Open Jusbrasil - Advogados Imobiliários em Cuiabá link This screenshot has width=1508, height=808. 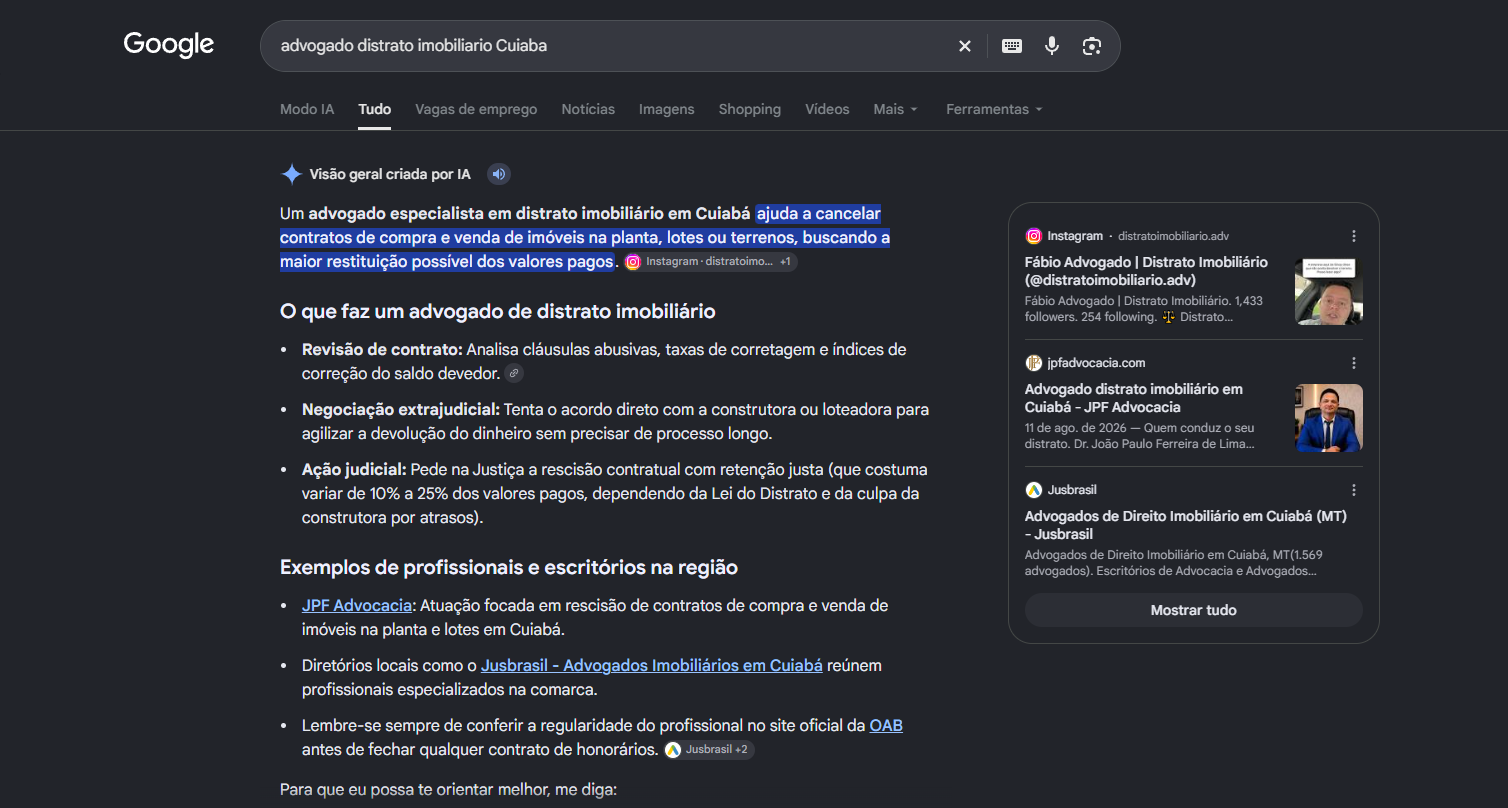[652, 665]
